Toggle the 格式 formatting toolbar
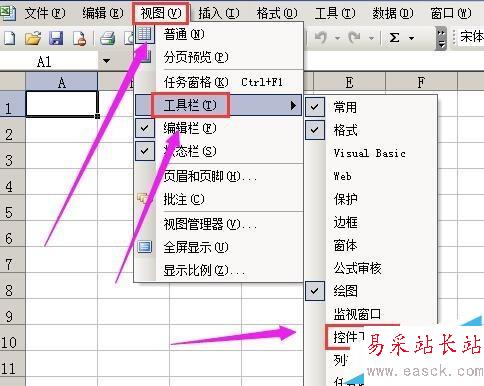484x386 pixels. tap(371, 130)
